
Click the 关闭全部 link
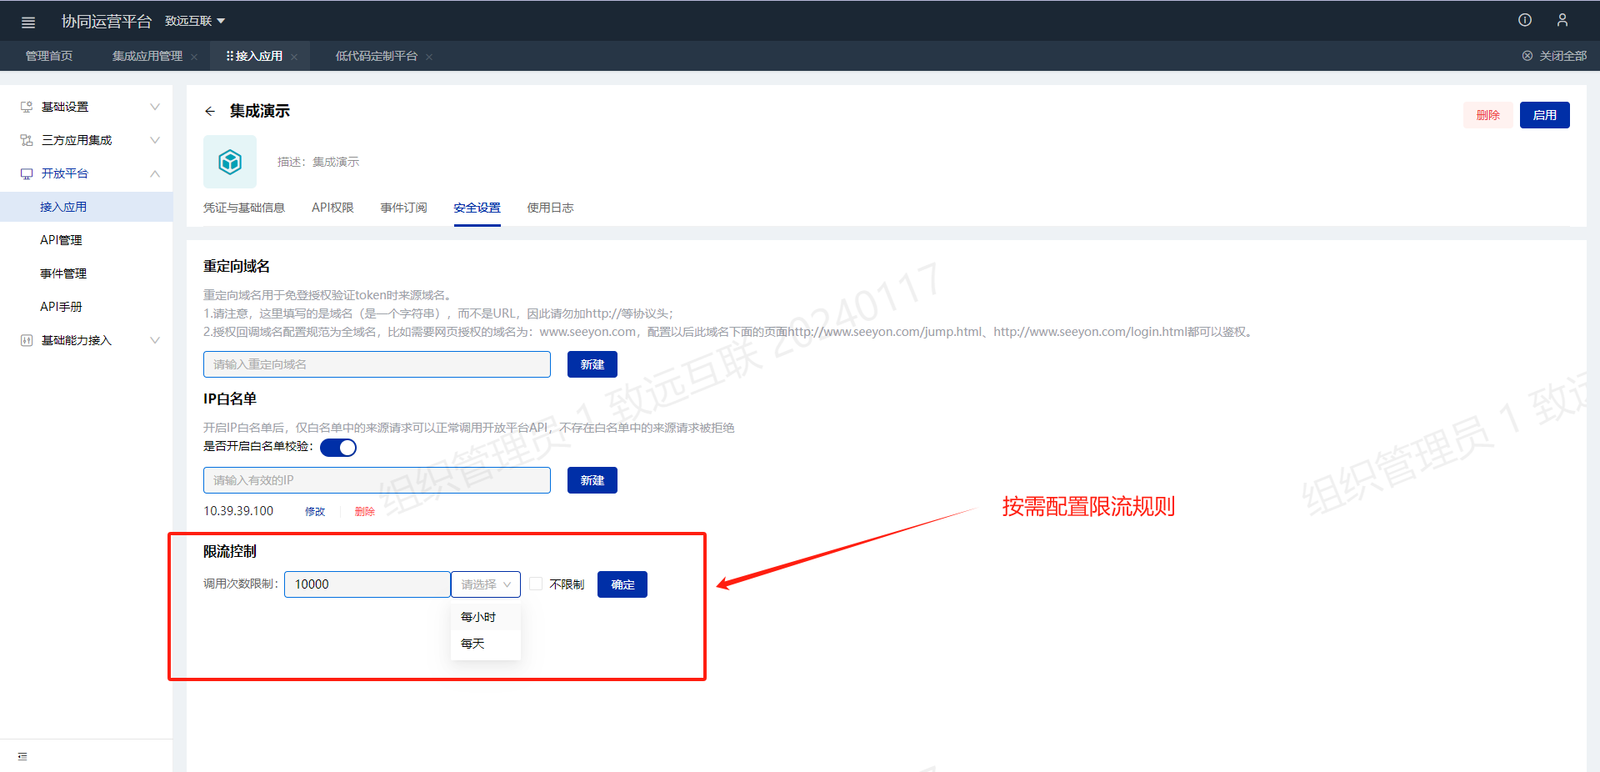tap(1563, 56)
